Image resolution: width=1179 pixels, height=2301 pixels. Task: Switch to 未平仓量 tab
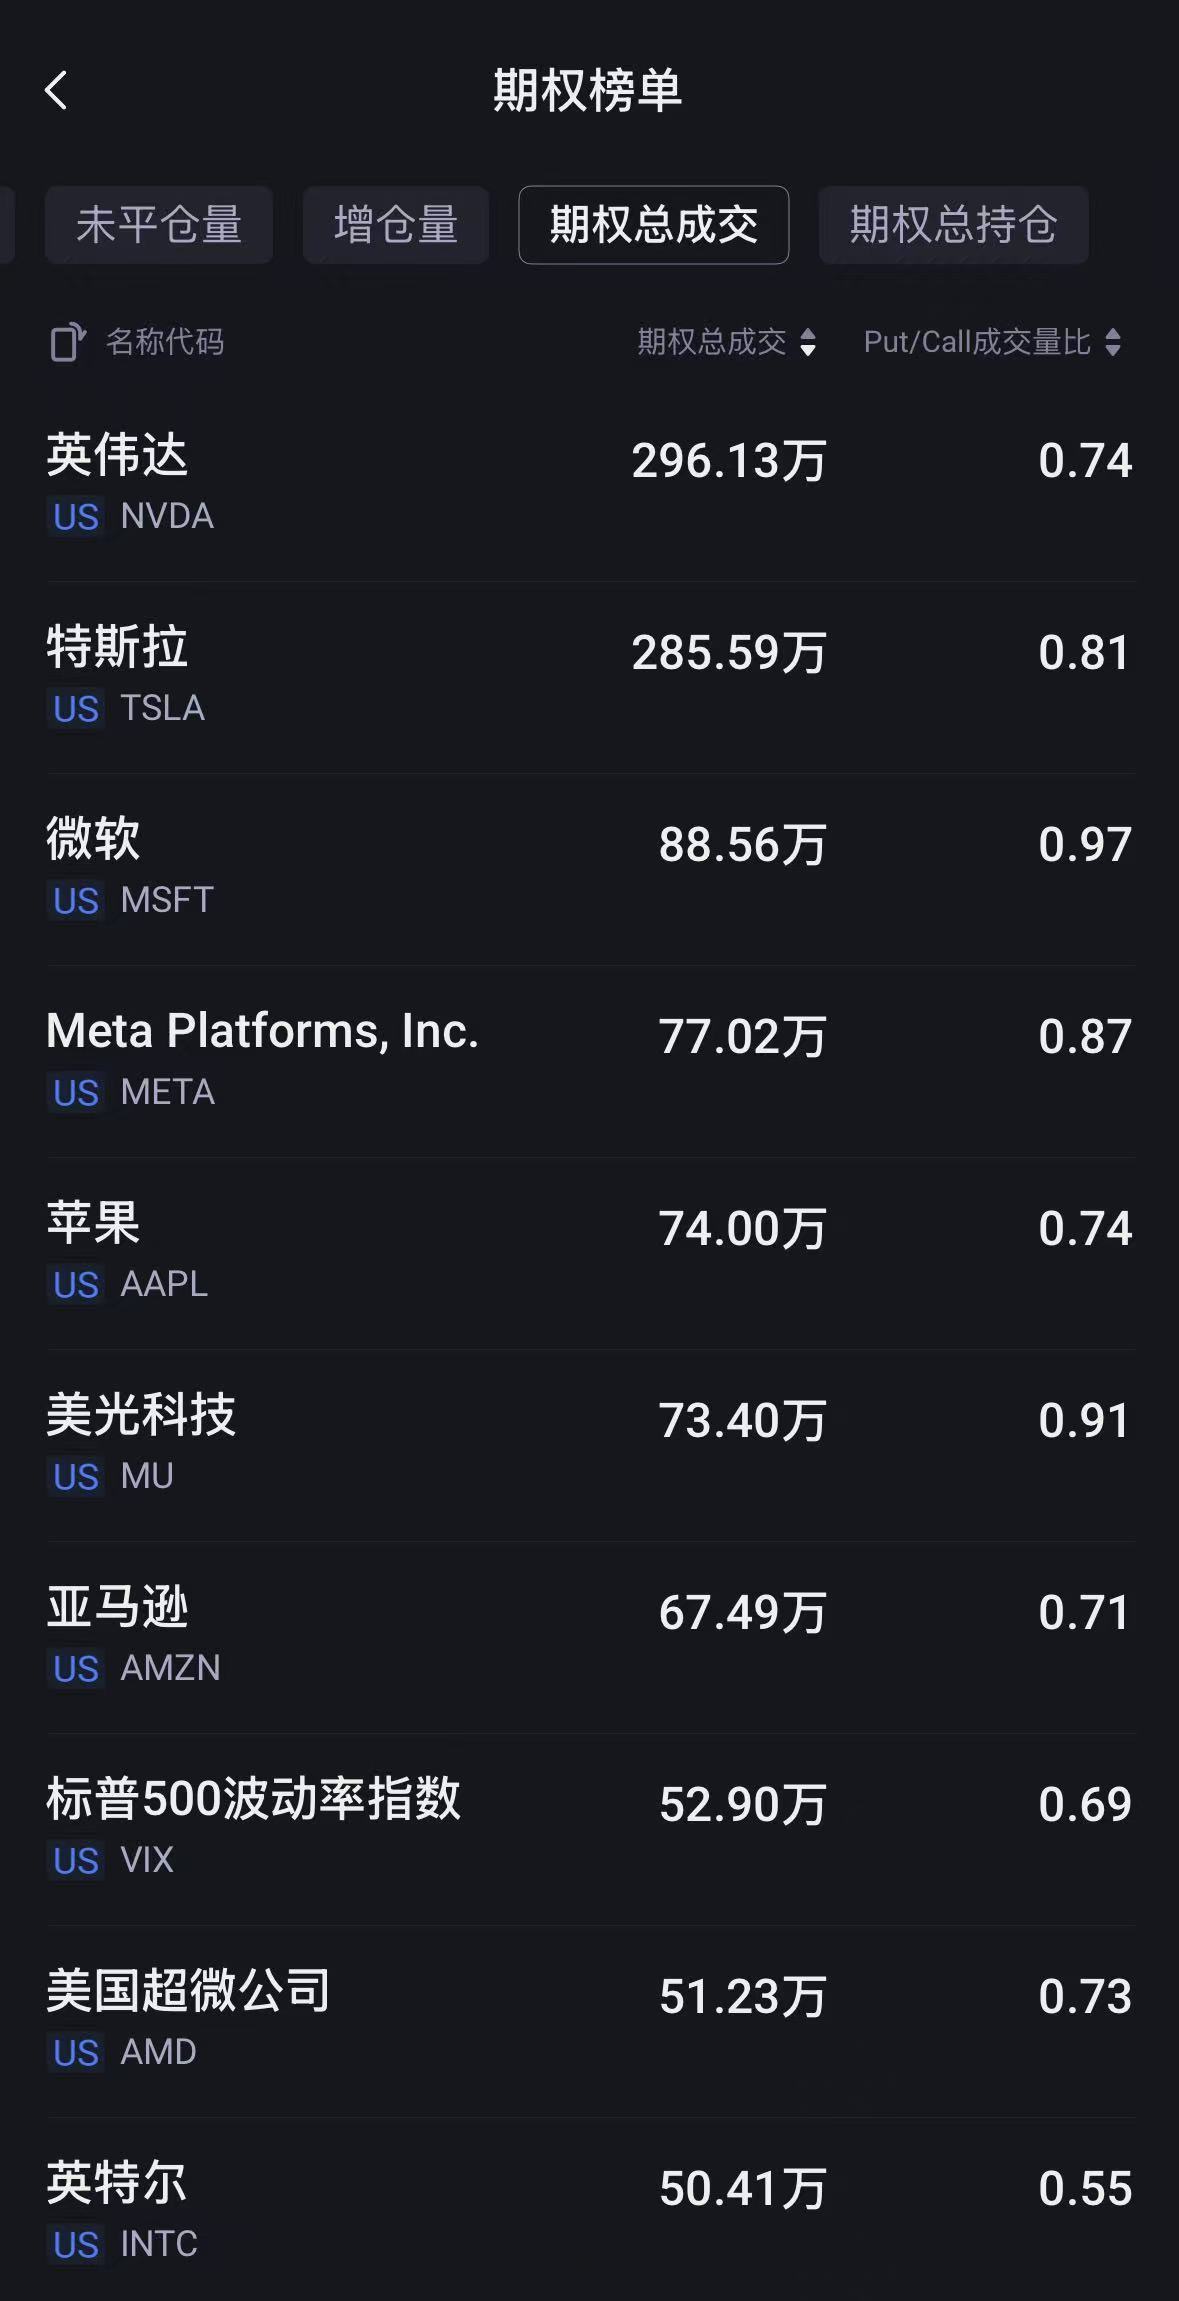tap(159, 225)
